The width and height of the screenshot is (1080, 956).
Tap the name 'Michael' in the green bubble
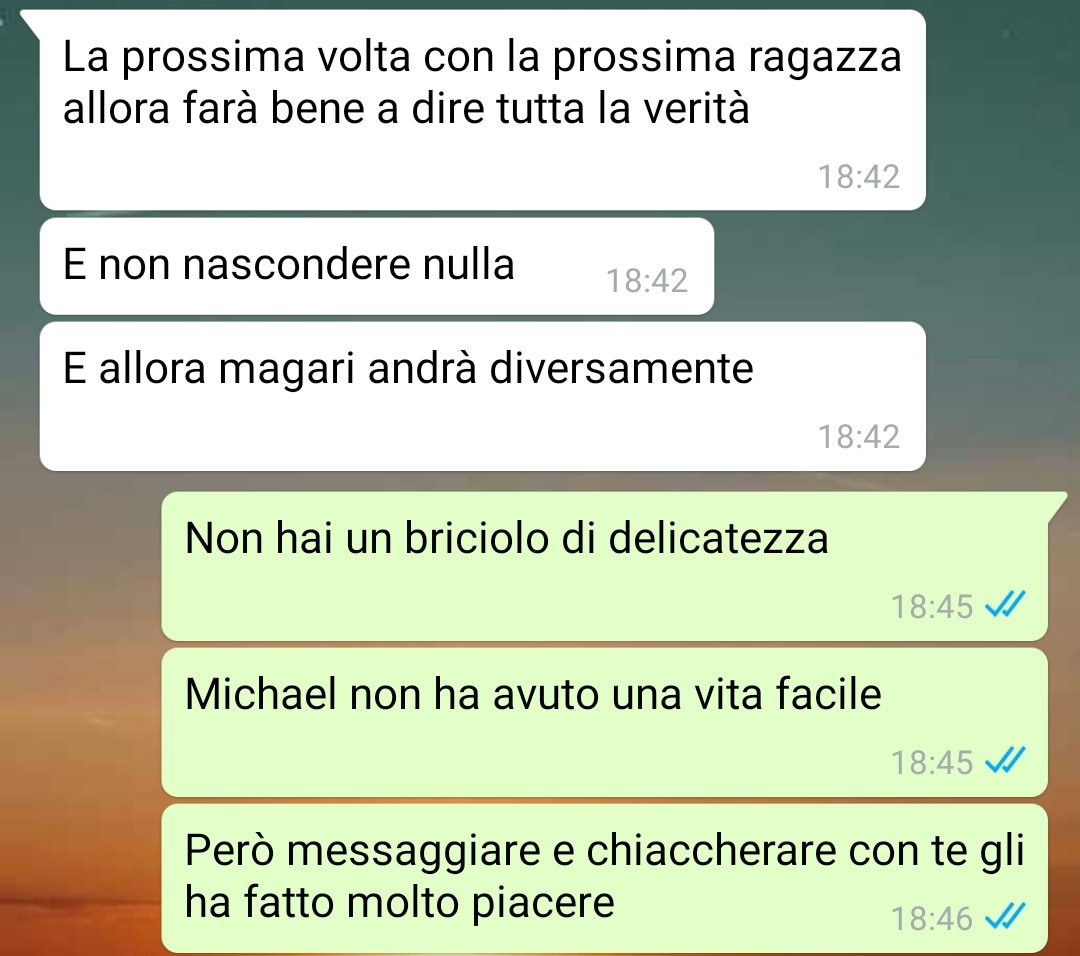coord(260,693)
